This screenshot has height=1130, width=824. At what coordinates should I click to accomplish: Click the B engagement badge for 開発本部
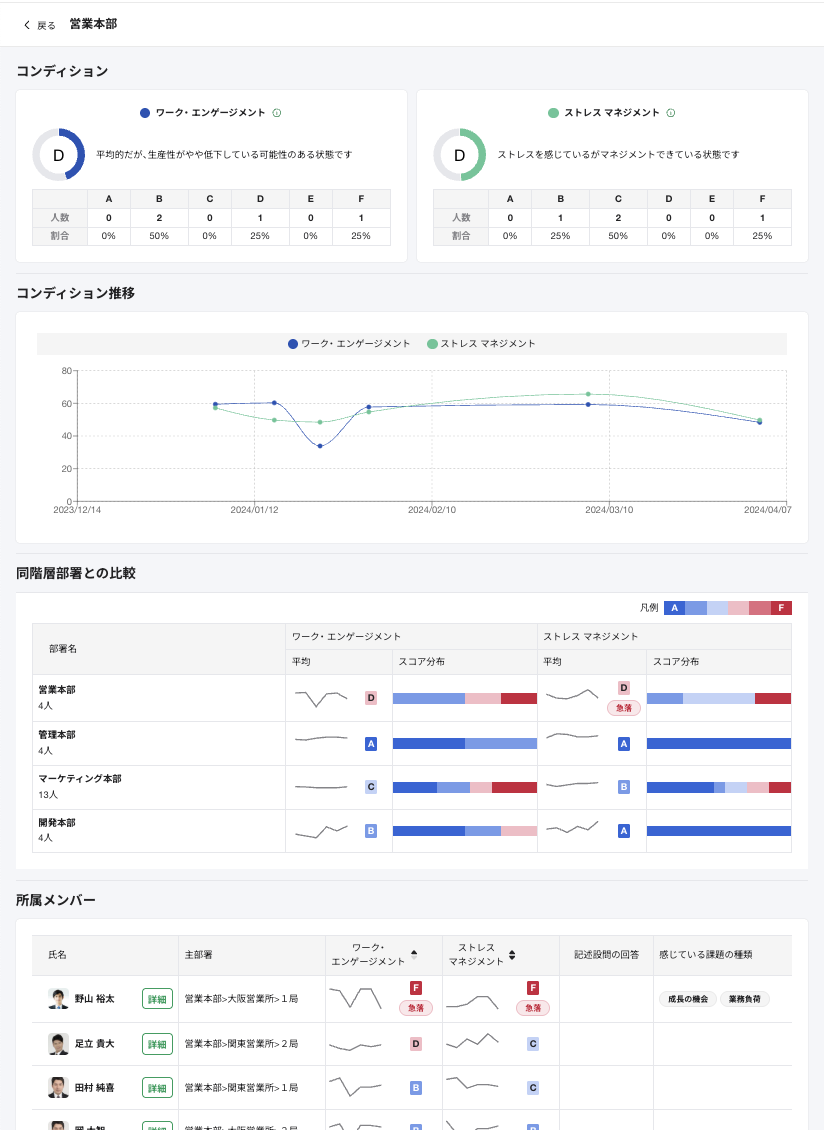pos(371,831)
